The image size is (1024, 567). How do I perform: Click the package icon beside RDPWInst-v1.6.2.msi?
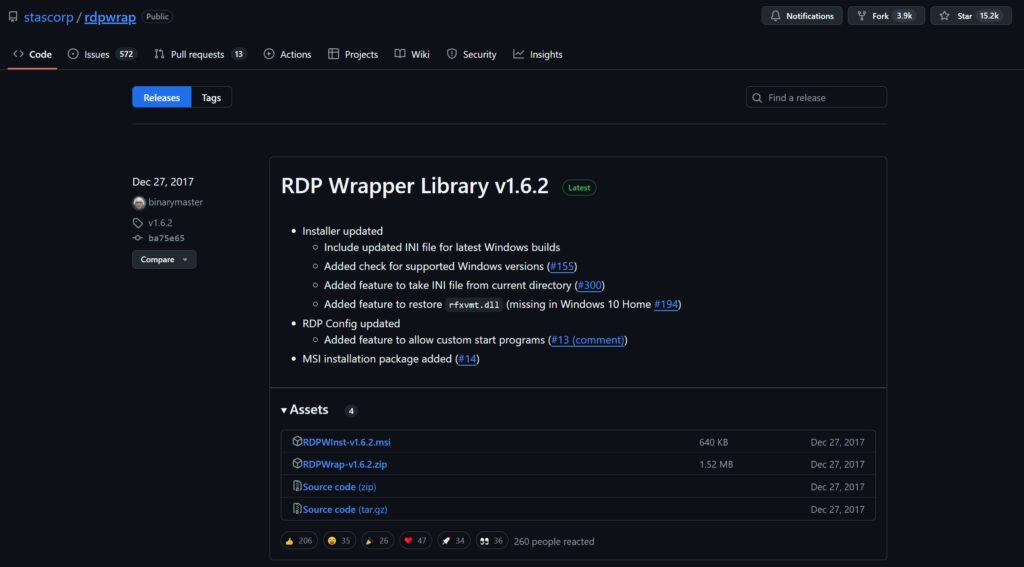(x=297, y=442)
